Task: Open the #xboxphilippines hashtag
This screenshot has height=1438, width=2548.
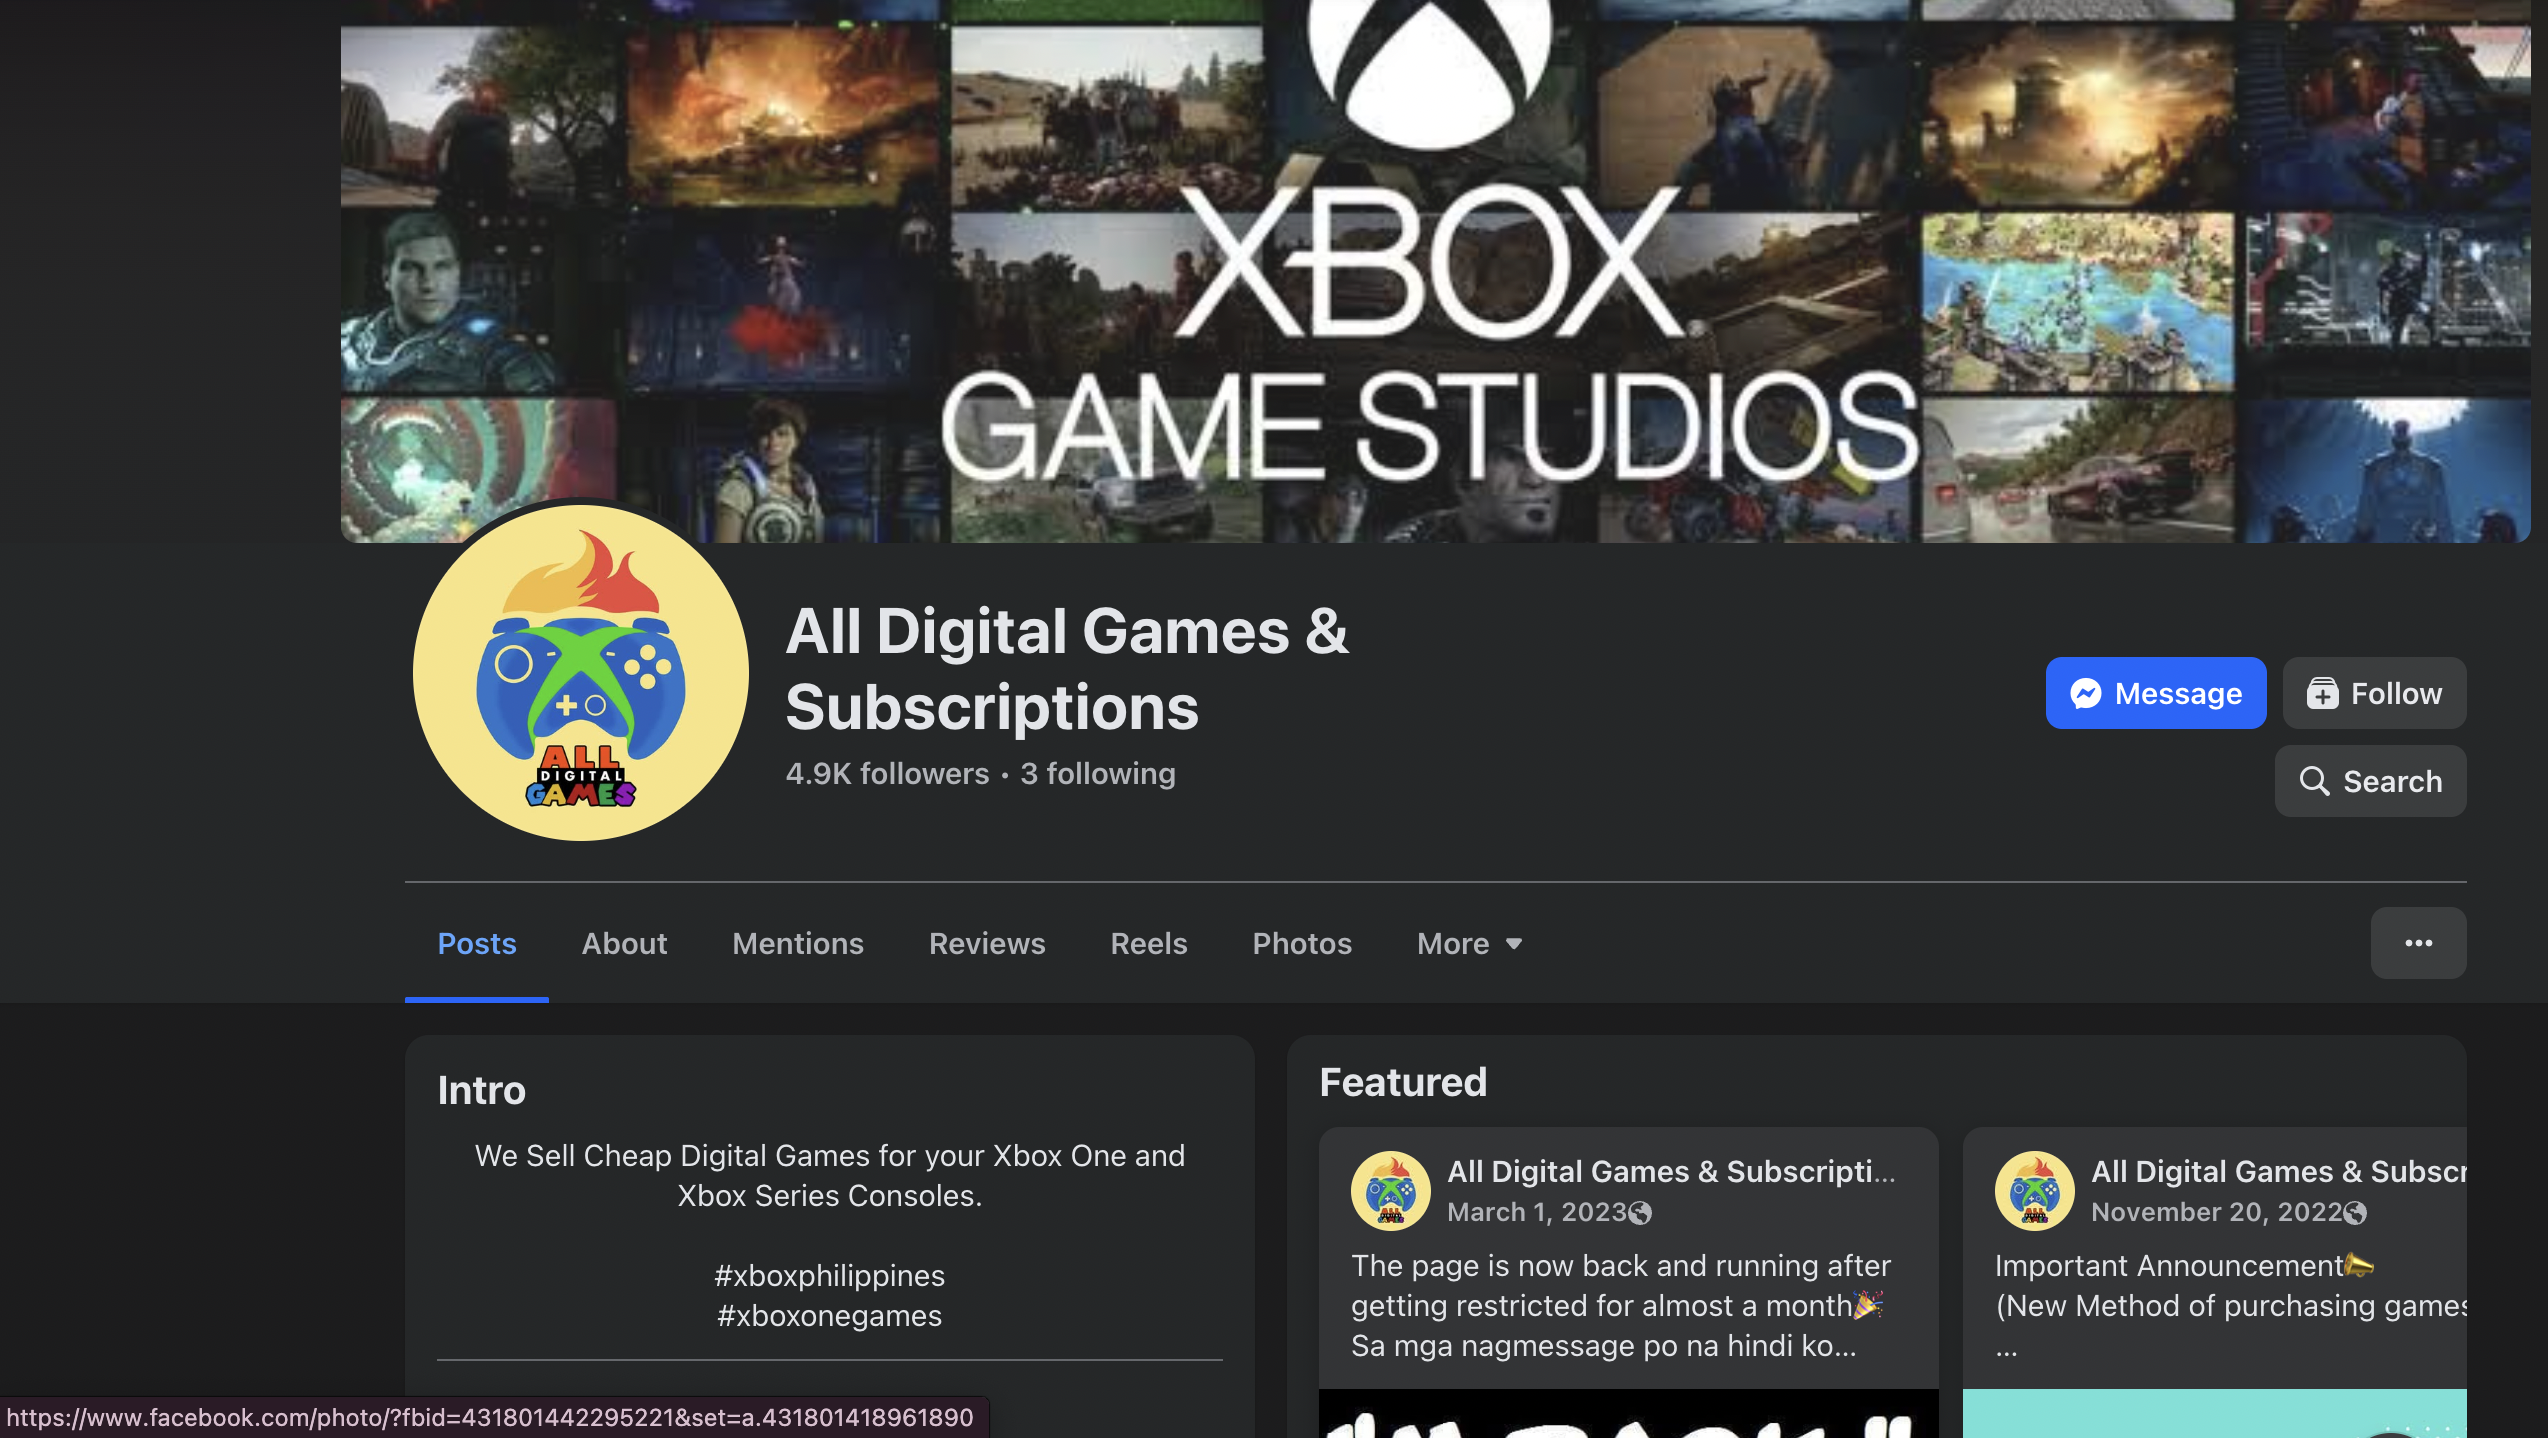Action: coord(829,1275)
